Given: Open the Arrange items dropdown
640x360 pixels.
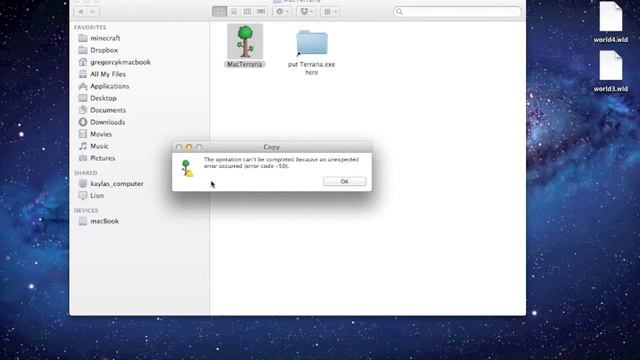Looking at the screenshot, I should 330,11.
